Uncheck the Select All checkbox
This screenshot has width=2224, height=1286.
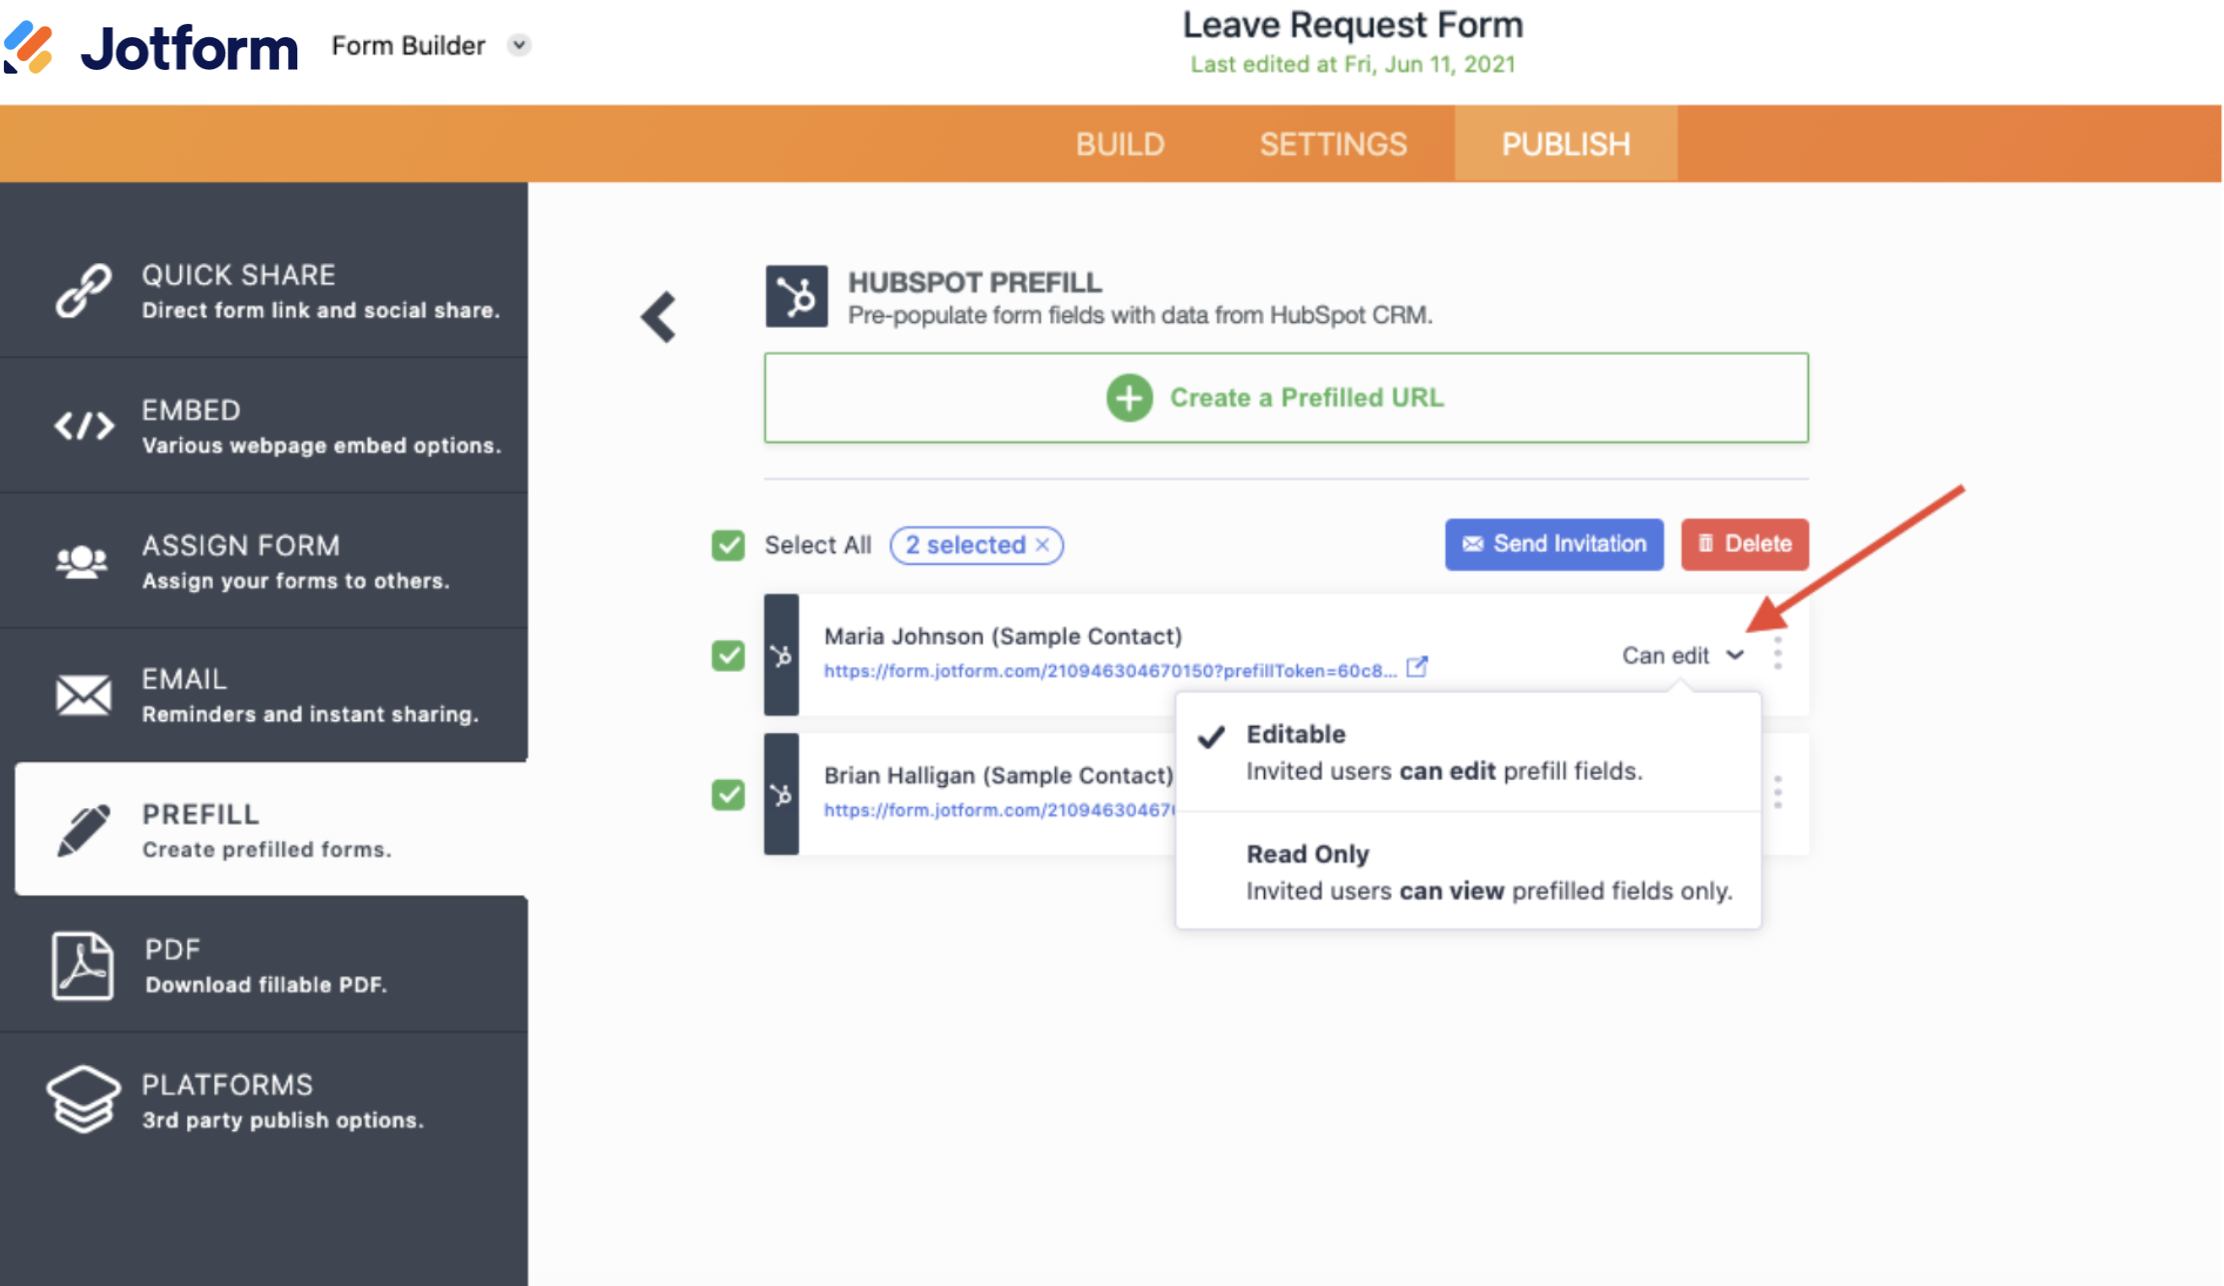[728, 545]
